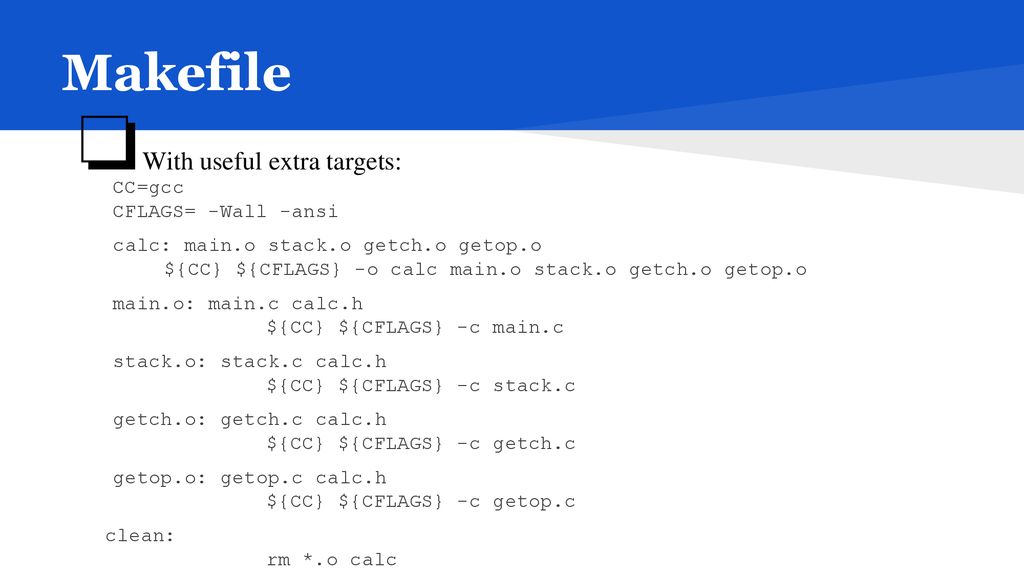
Task: Click the Makefile slide title
Action: point(176,72)
